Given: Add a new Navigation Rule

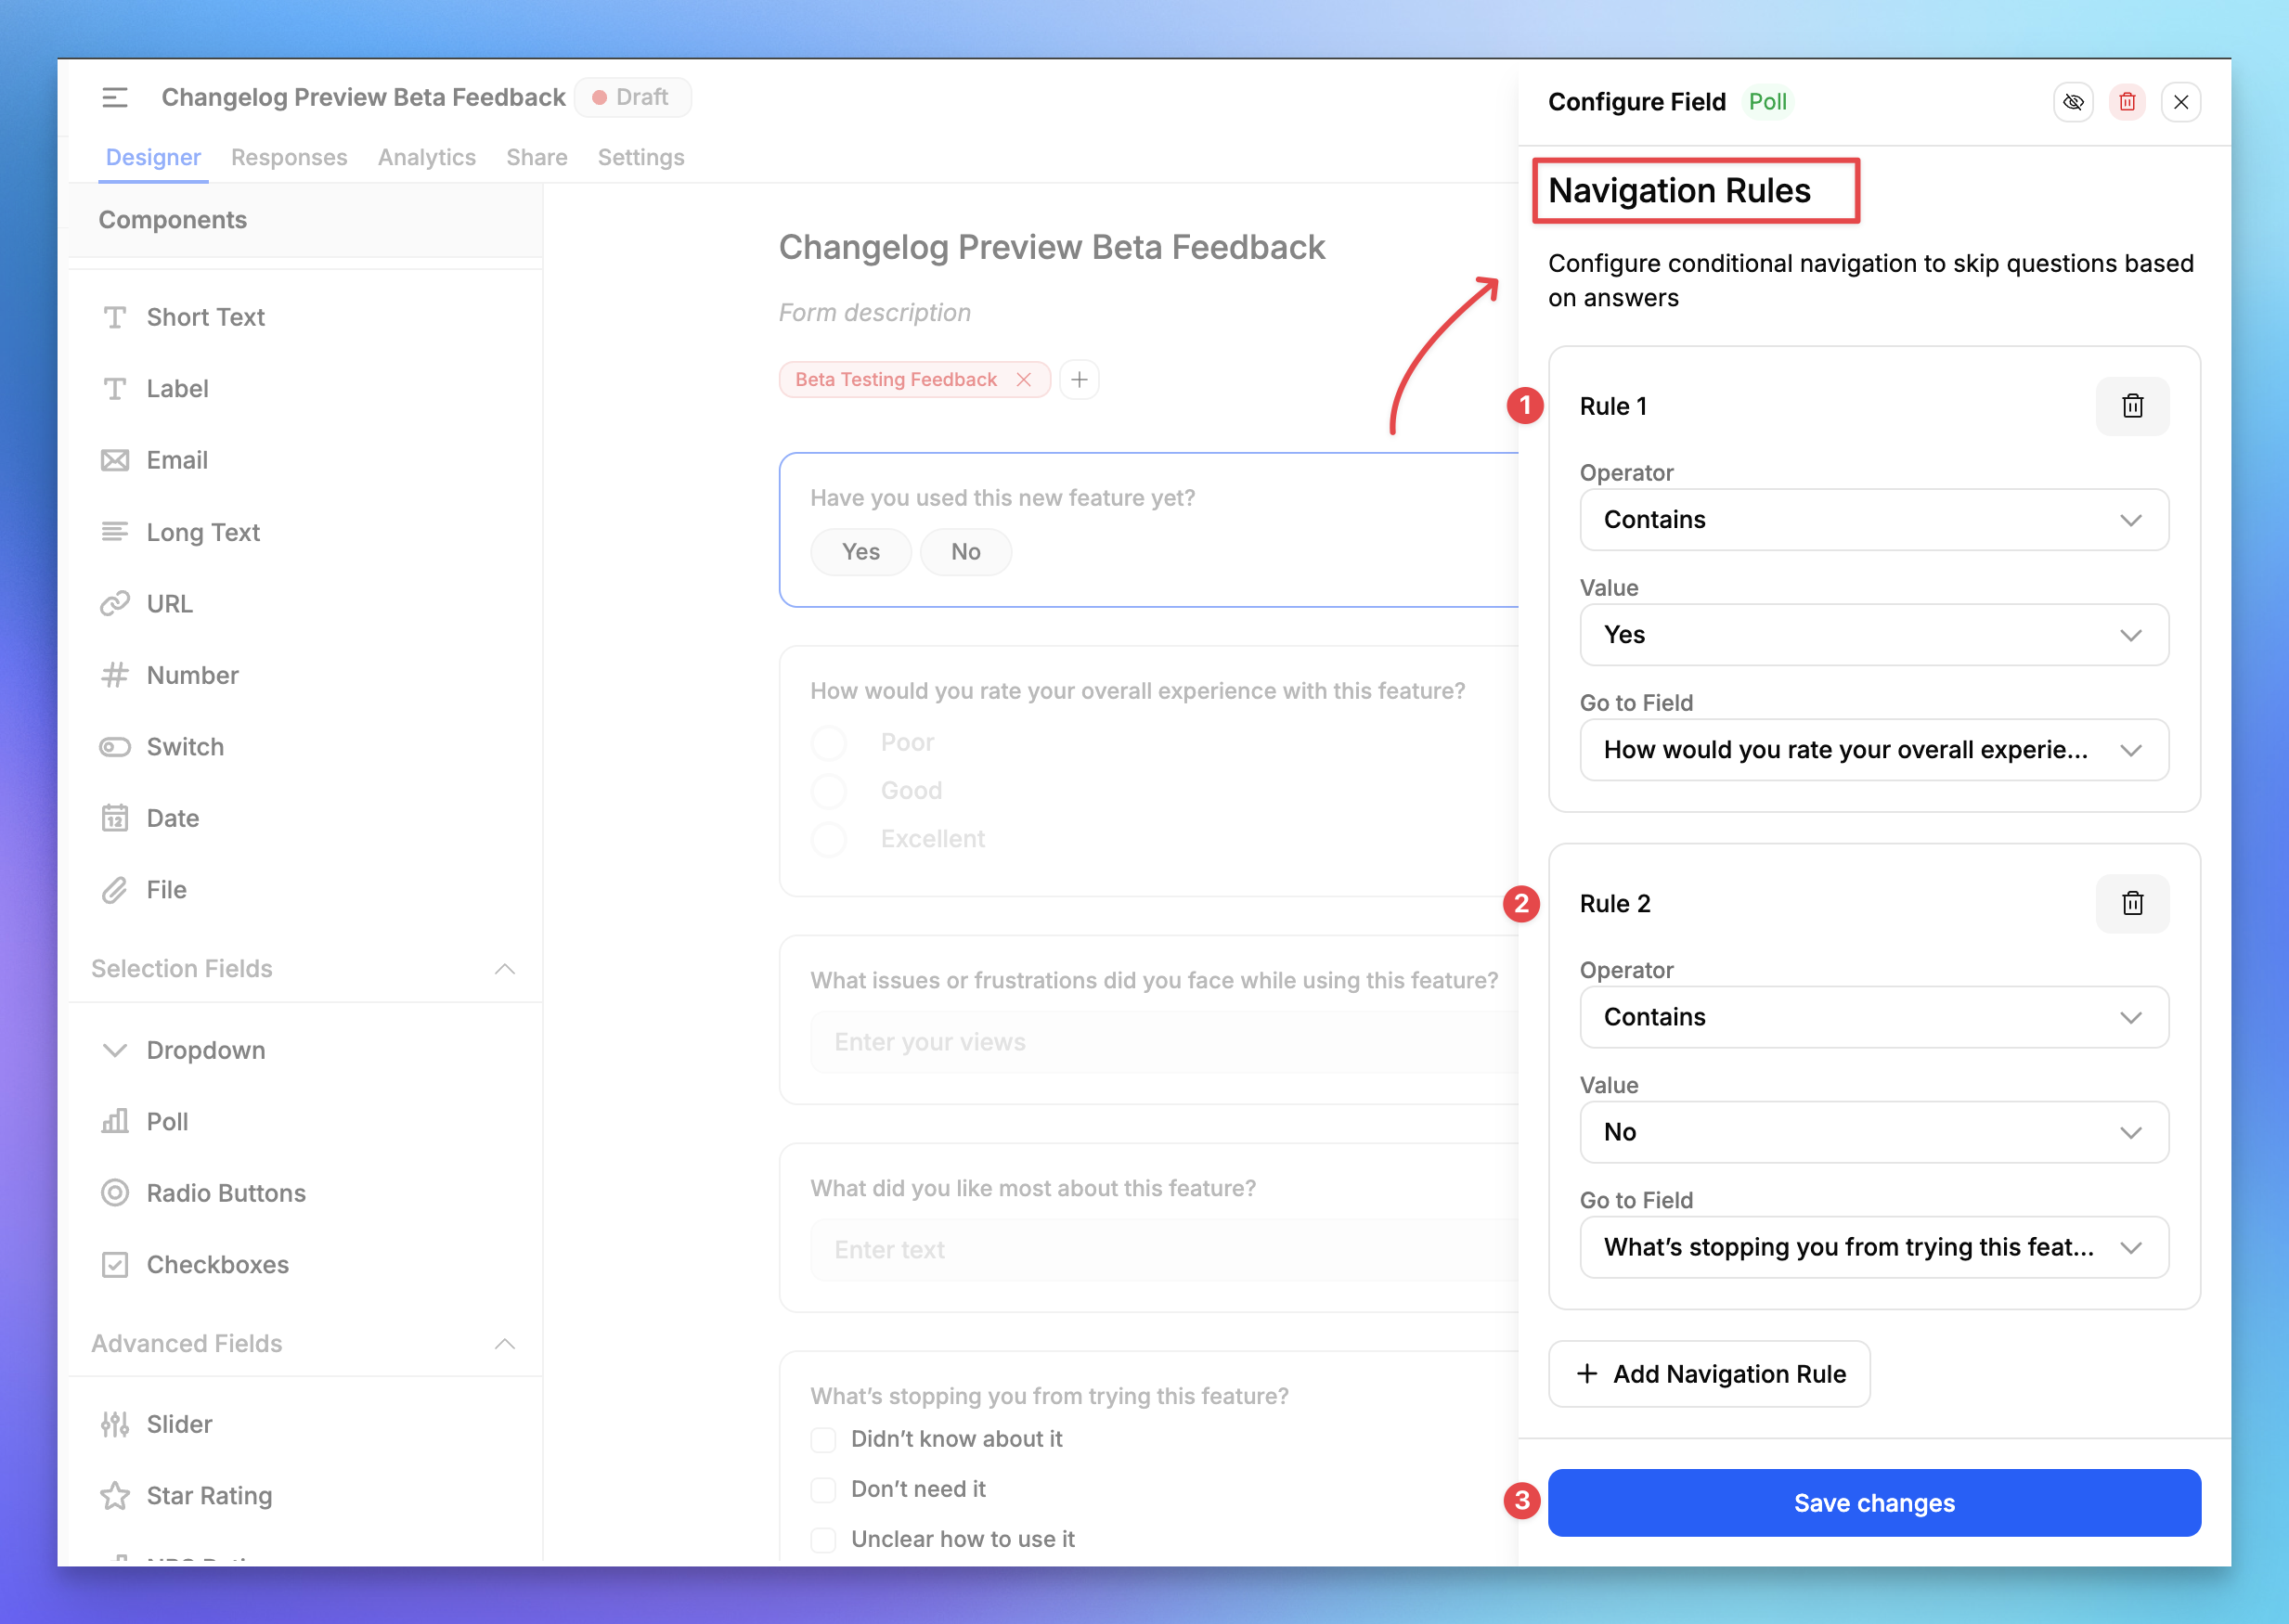Looking at the screenshot, I should point(1708,1373).
